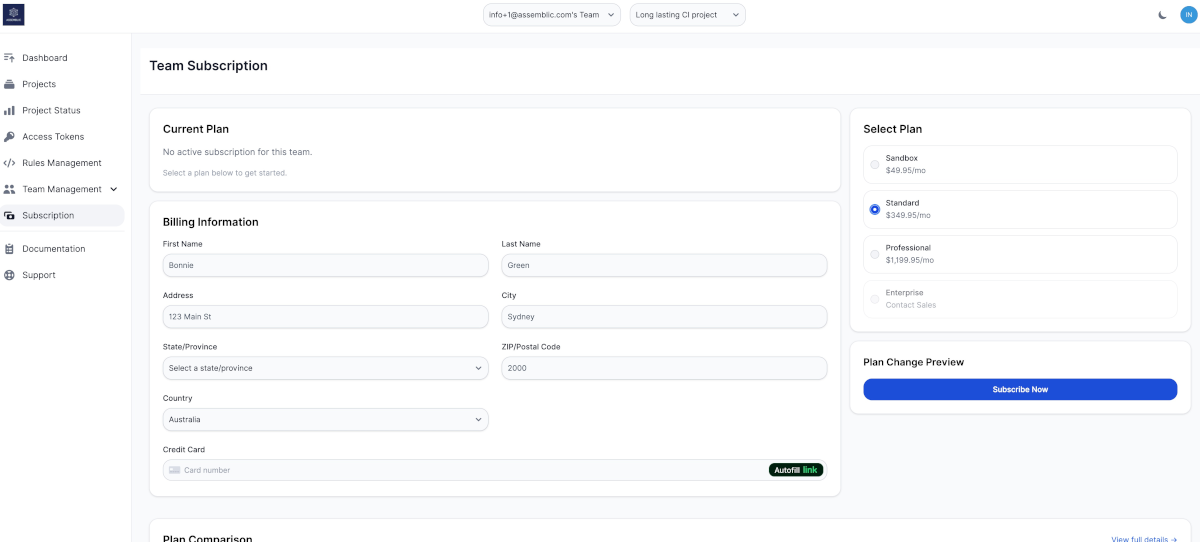Click the Subscription card icon
The image size is (1200, 542).
9,215
